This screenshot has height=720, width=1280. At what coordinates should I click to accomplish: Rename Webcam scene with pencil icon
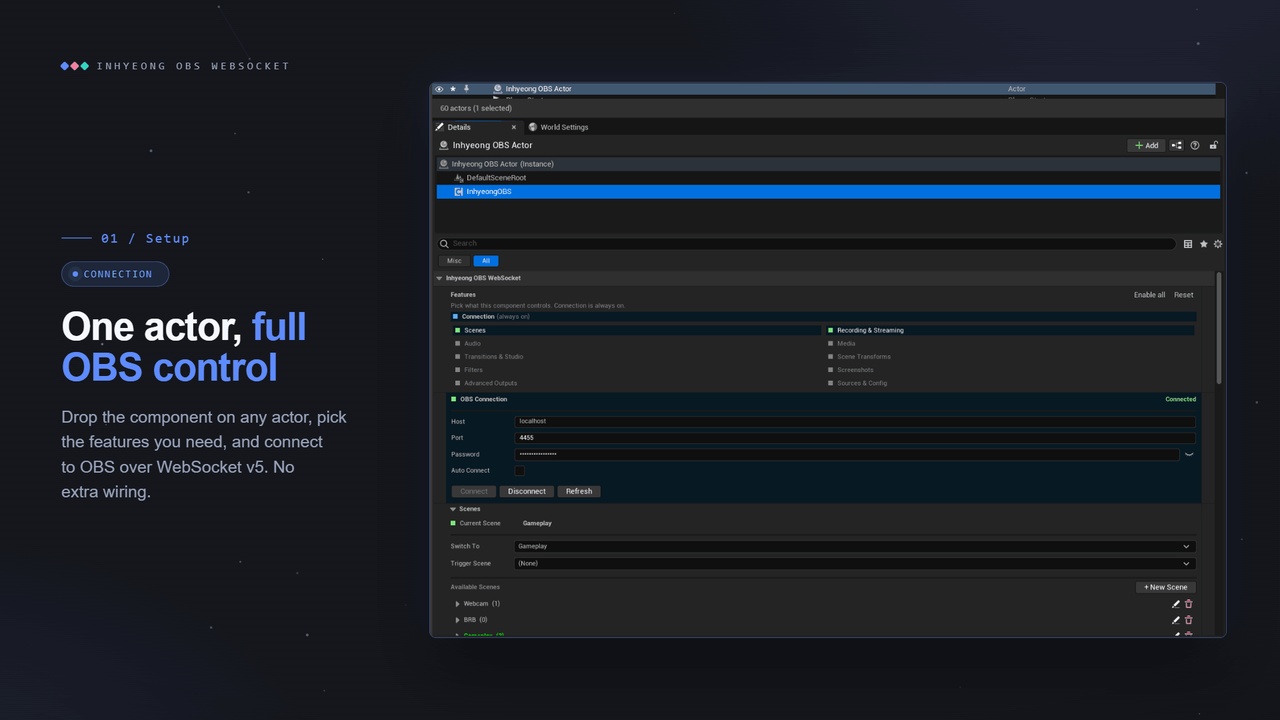(1176, 604)
